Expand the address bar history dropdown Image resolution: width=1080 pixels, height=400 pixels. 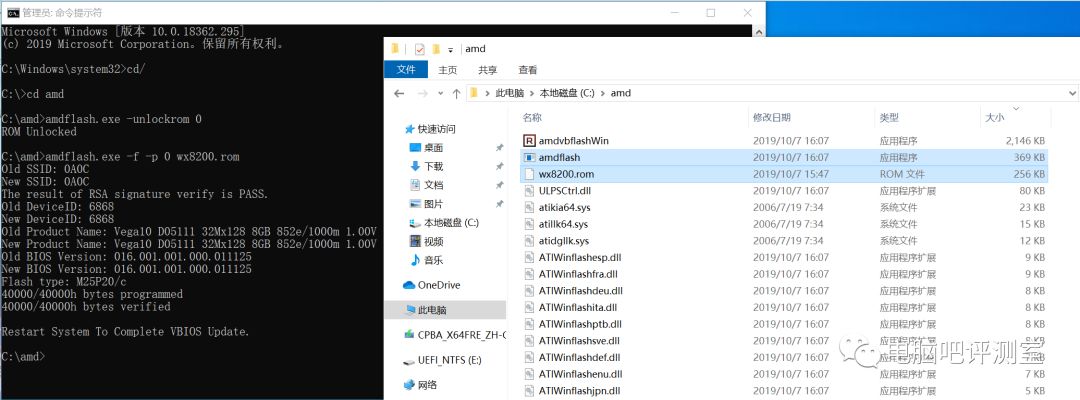[1072, 93]
